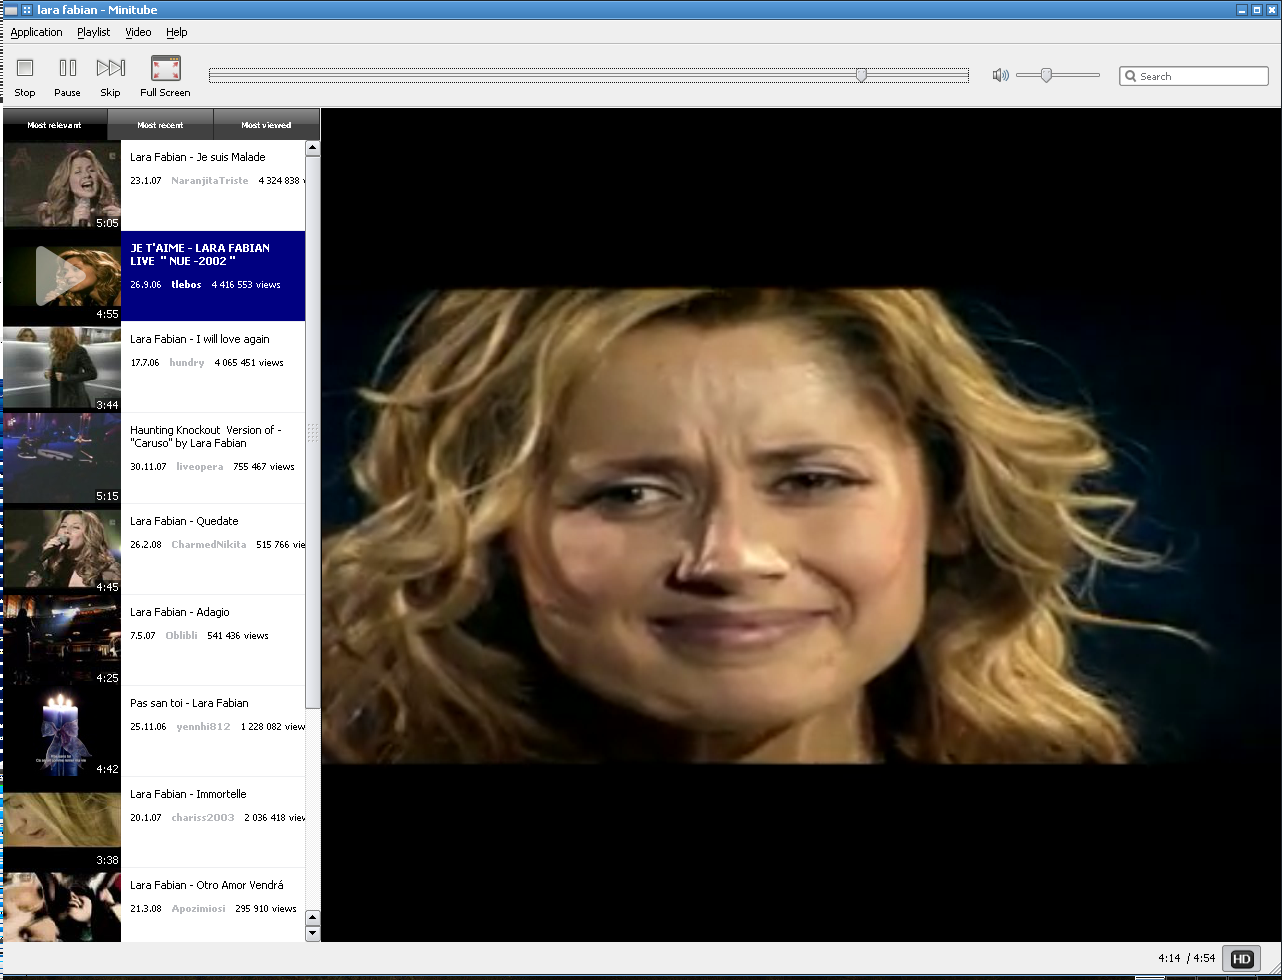Click the Minitube title bar app icon
The width and height of the screenshot is (1282, 980).
(x=27, y=9)
